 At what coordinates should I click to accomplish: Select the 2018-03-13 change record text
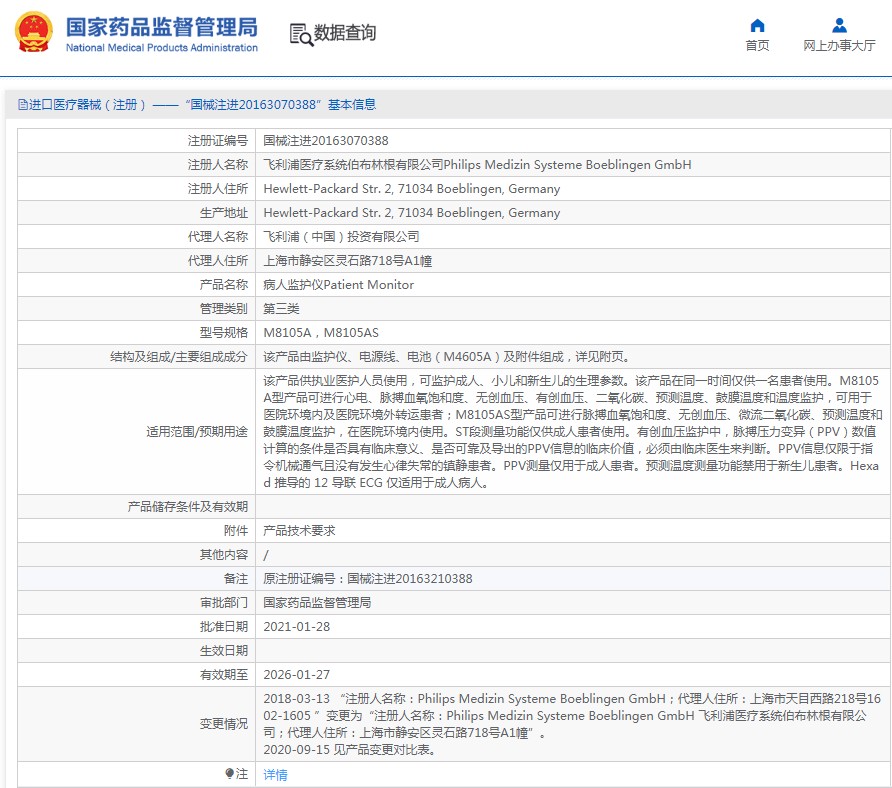[572, 716]
